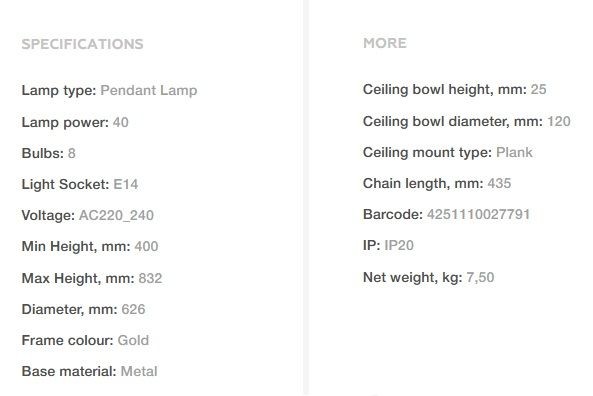Select the Pendant Lamp value

tap(149, 90)
